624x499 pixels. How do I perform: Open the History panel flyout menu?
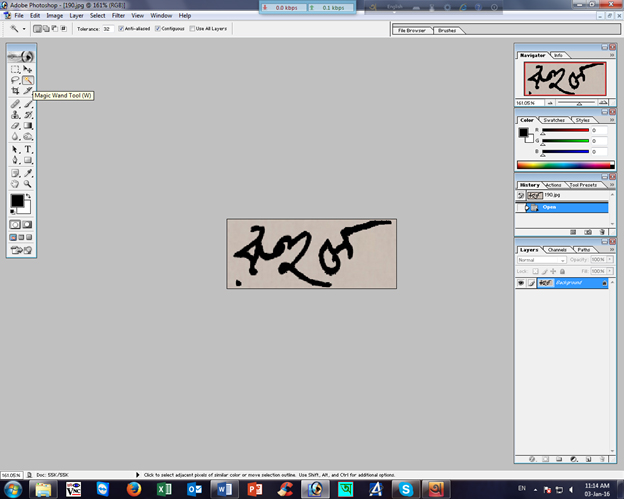612,185
